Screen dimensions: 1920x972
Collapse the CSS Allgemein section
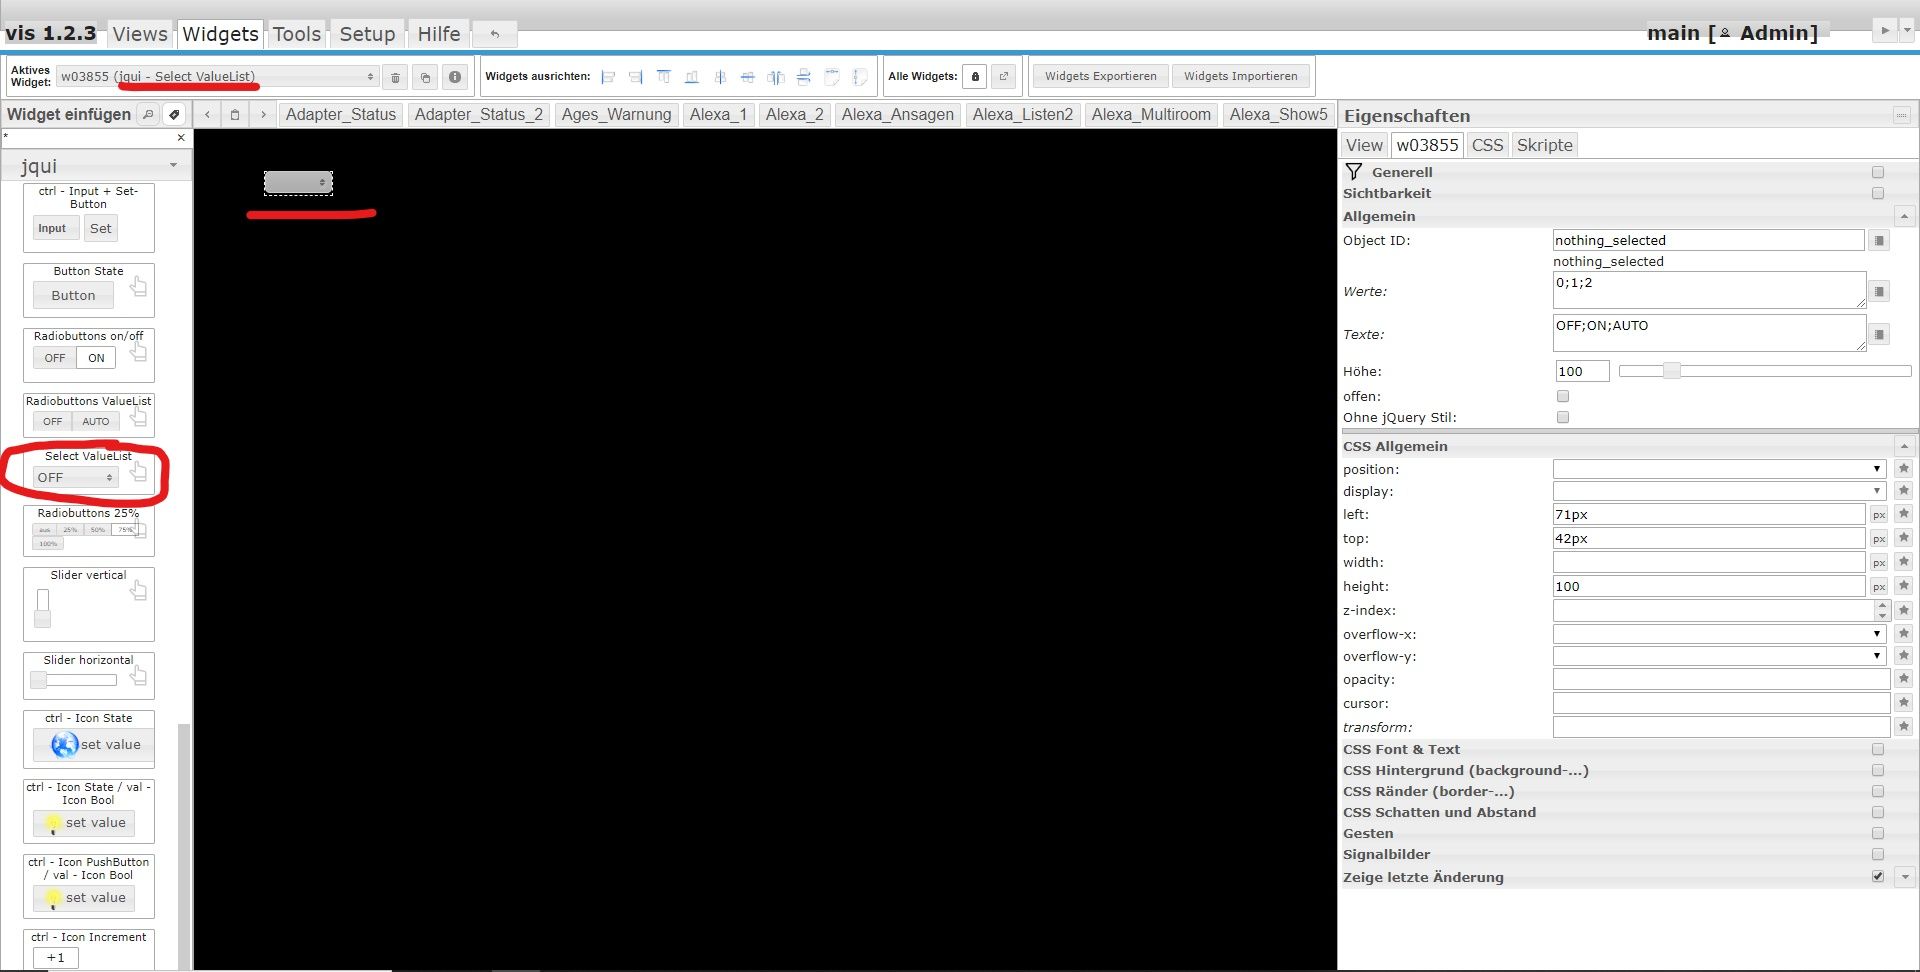1904,446
